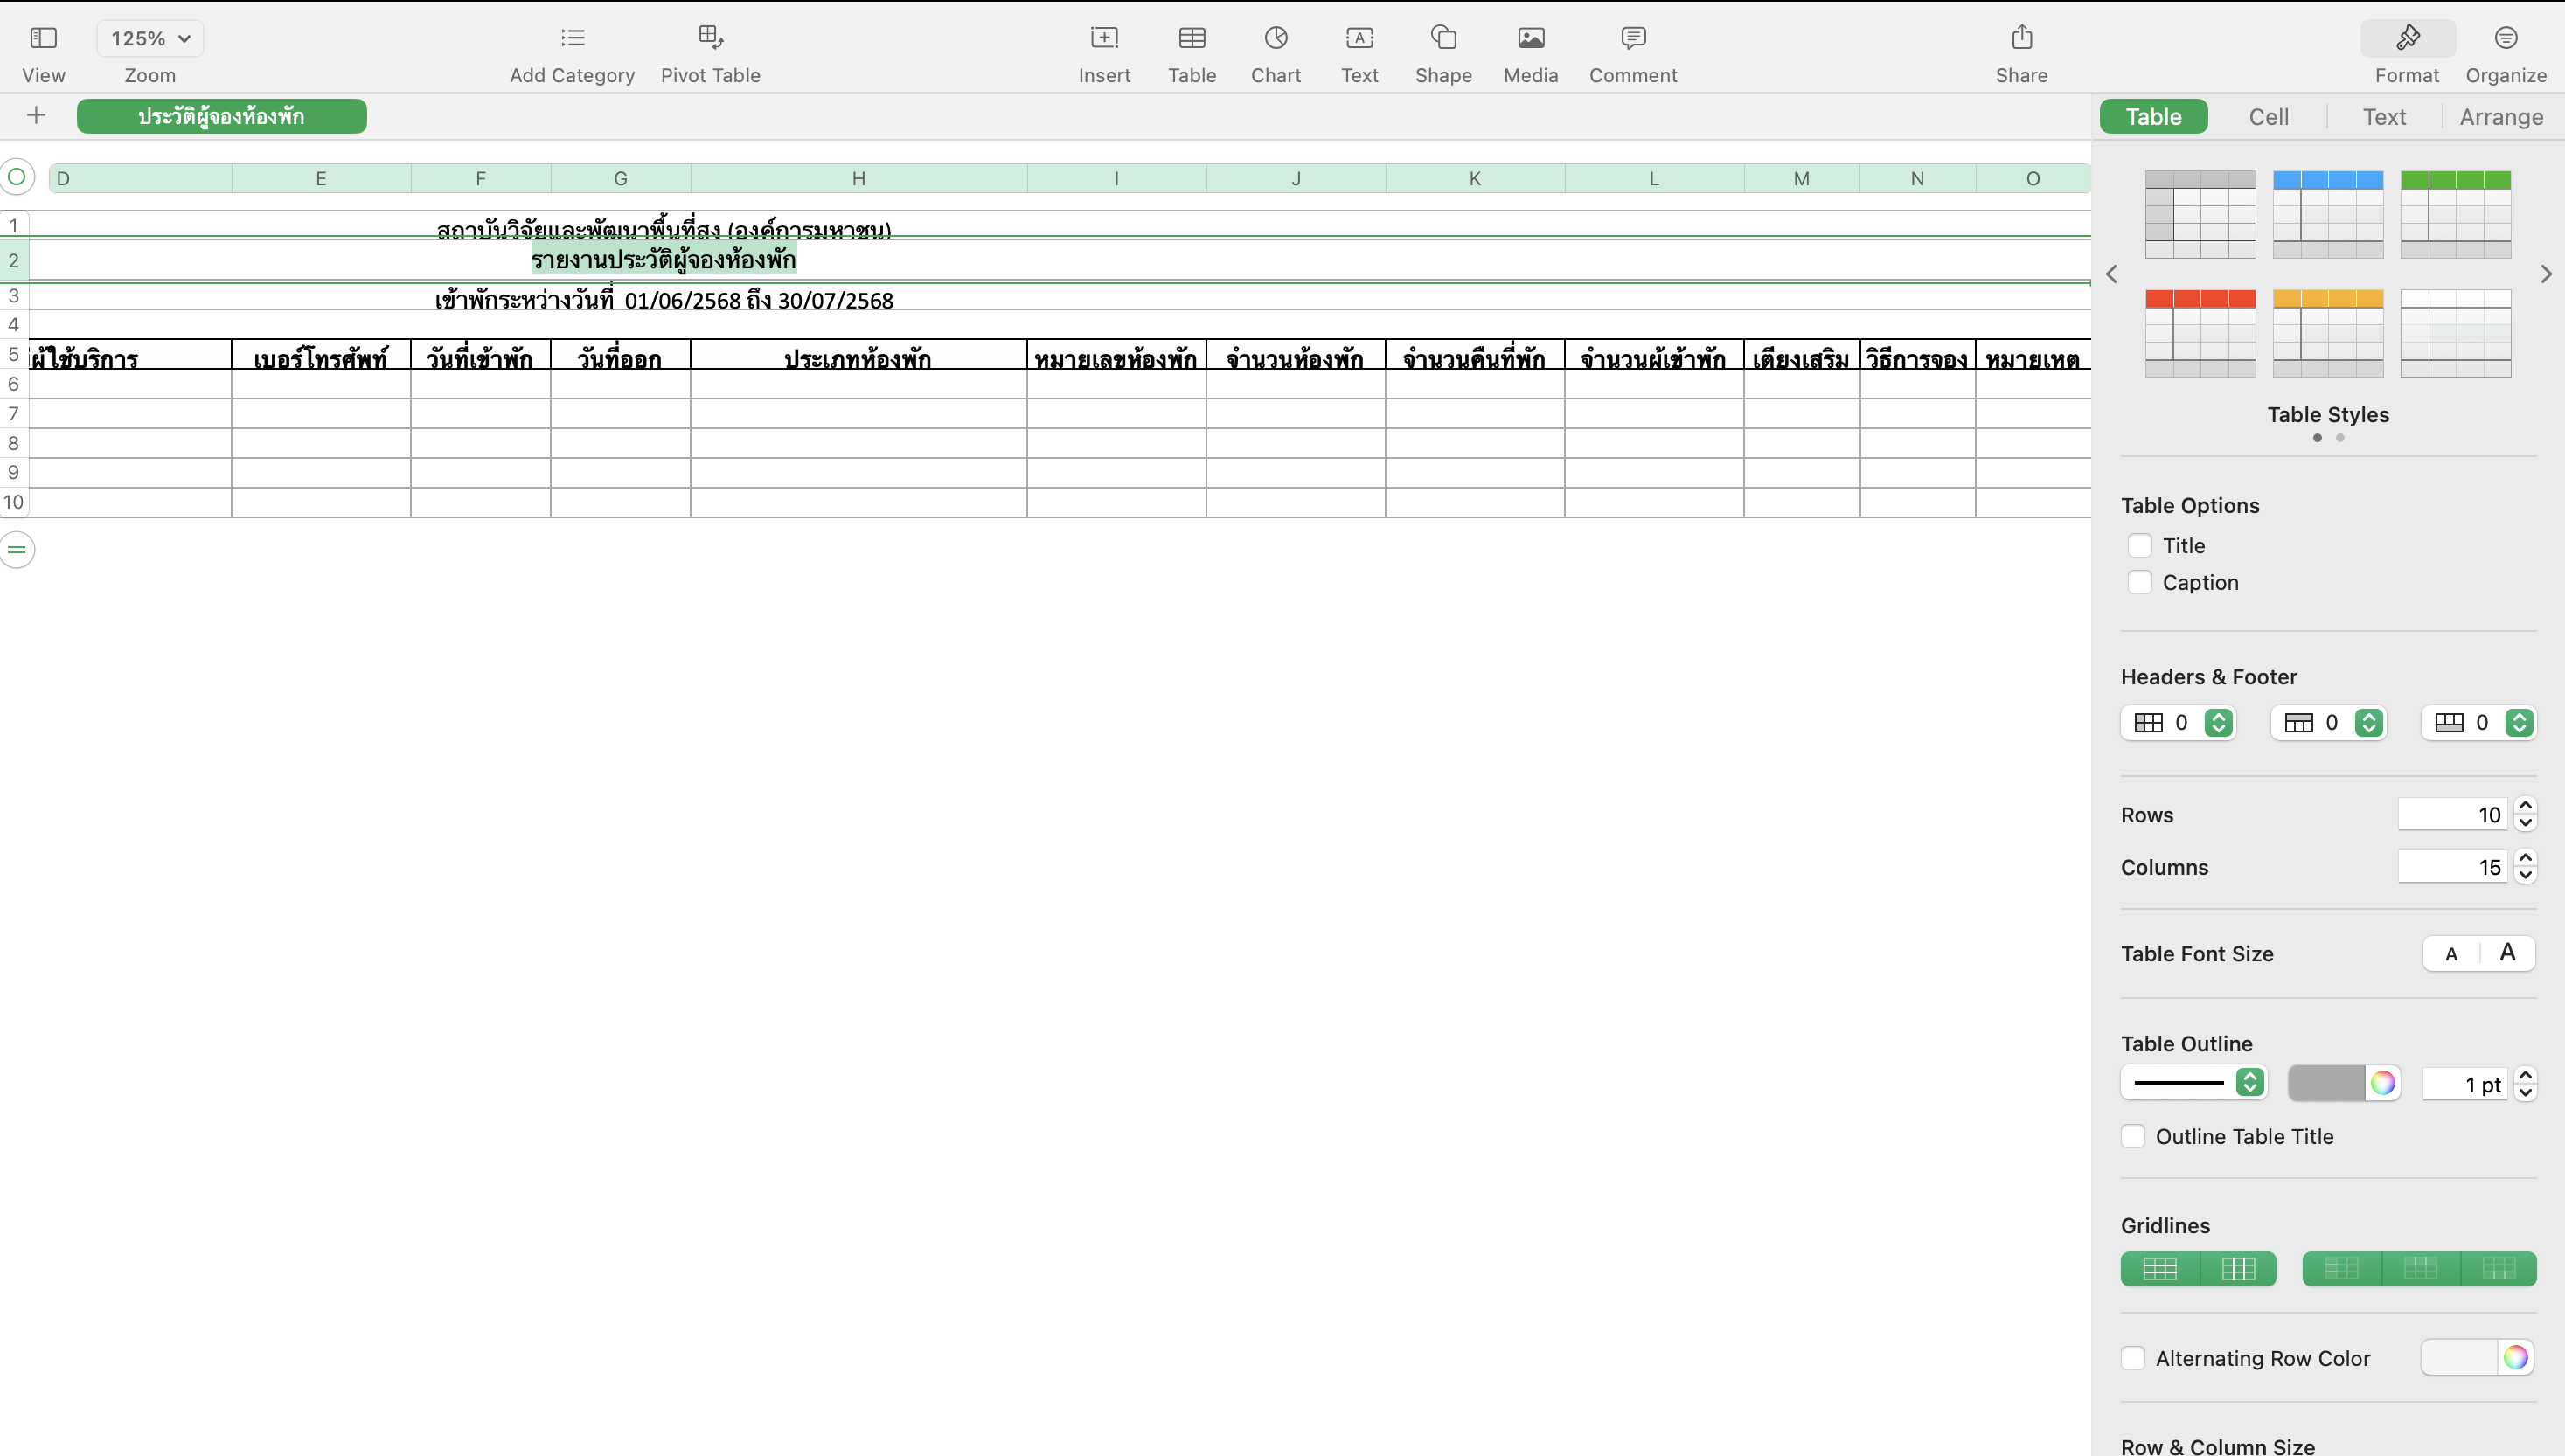
Task: Click the Shape toolbar icon
Action: tap(1443, 38)
